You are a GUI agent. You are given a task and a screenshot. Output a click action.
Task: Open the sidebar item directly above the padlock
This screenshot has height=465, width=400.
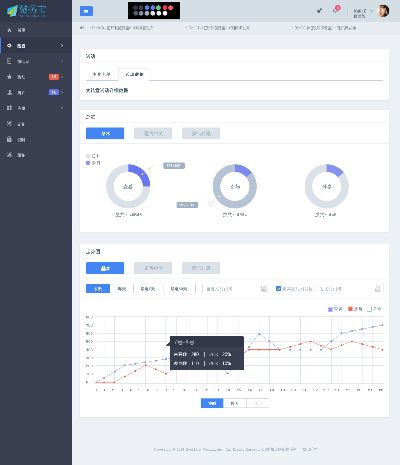click(36, 124)
